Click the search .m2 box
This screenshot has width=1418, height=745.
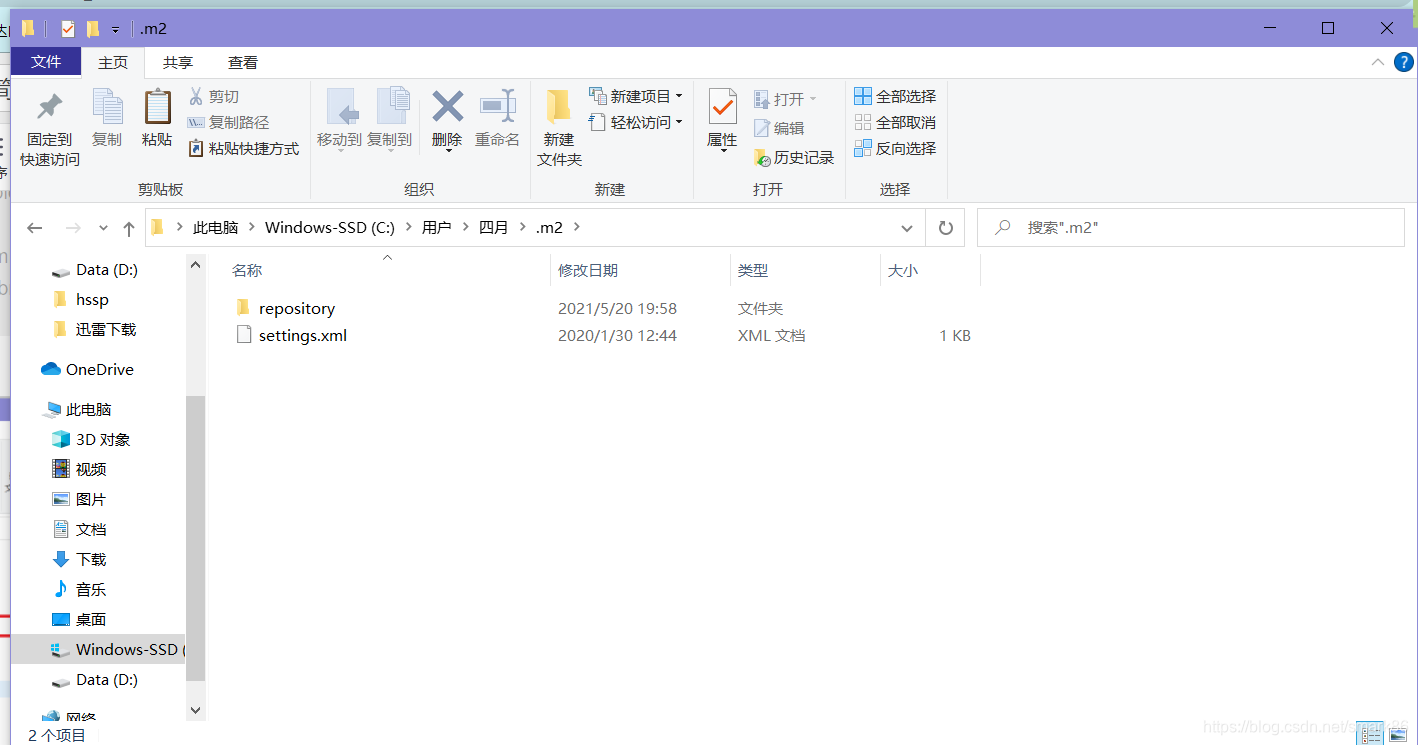coord(1190,228)
